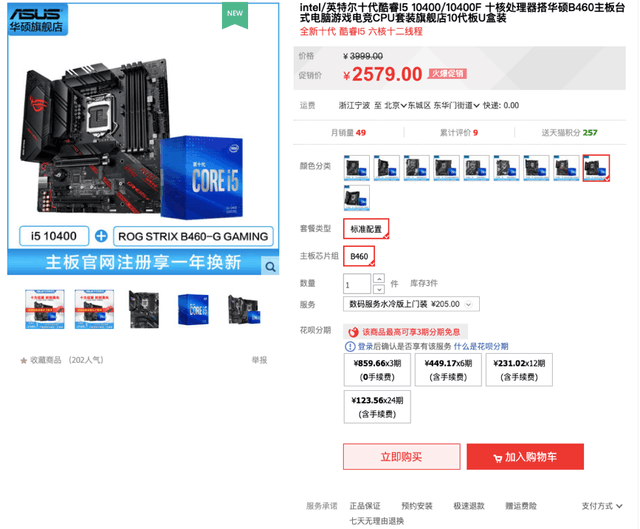View the last gallery thumbnail with motherboard and CPU
The width and height of the screenshot is (640, 529).
click(x=243, y=309)
